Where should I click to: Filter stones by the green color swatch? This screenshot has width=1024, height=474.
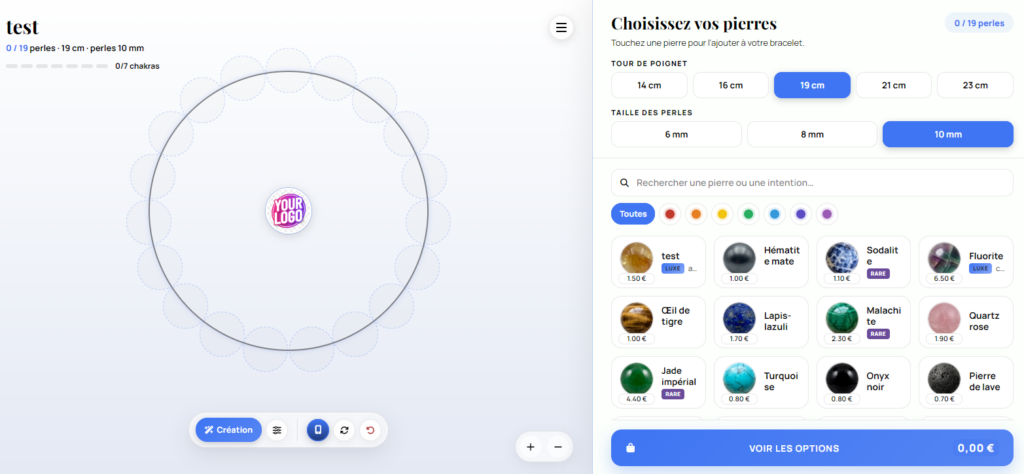pyautogui.click(x=748, y=213)
